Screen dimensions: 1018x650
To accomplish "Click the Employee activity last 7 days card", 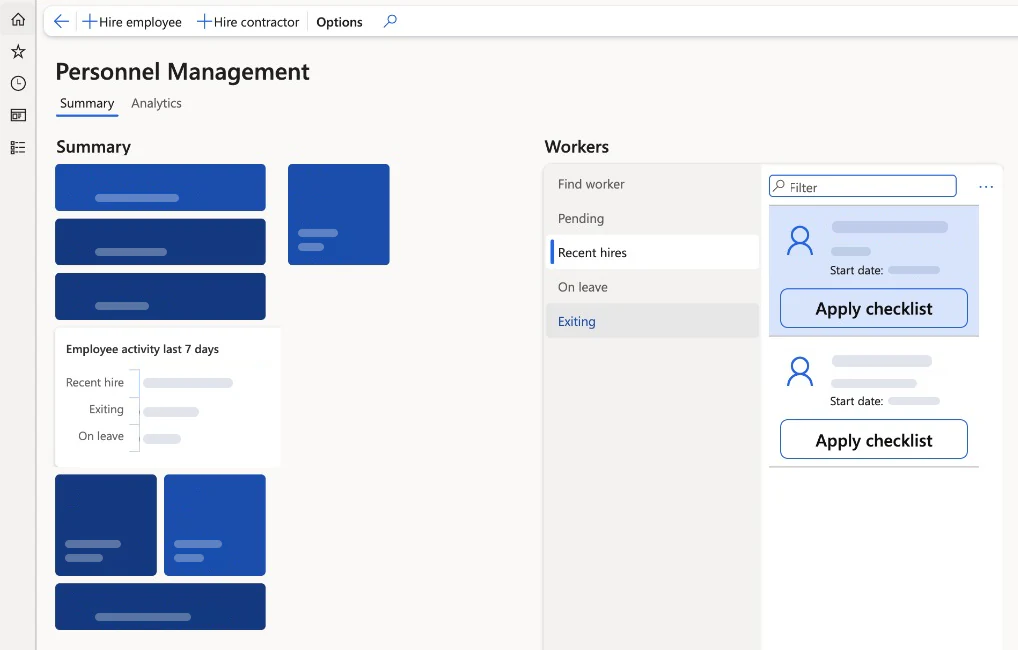I will 168,397.
